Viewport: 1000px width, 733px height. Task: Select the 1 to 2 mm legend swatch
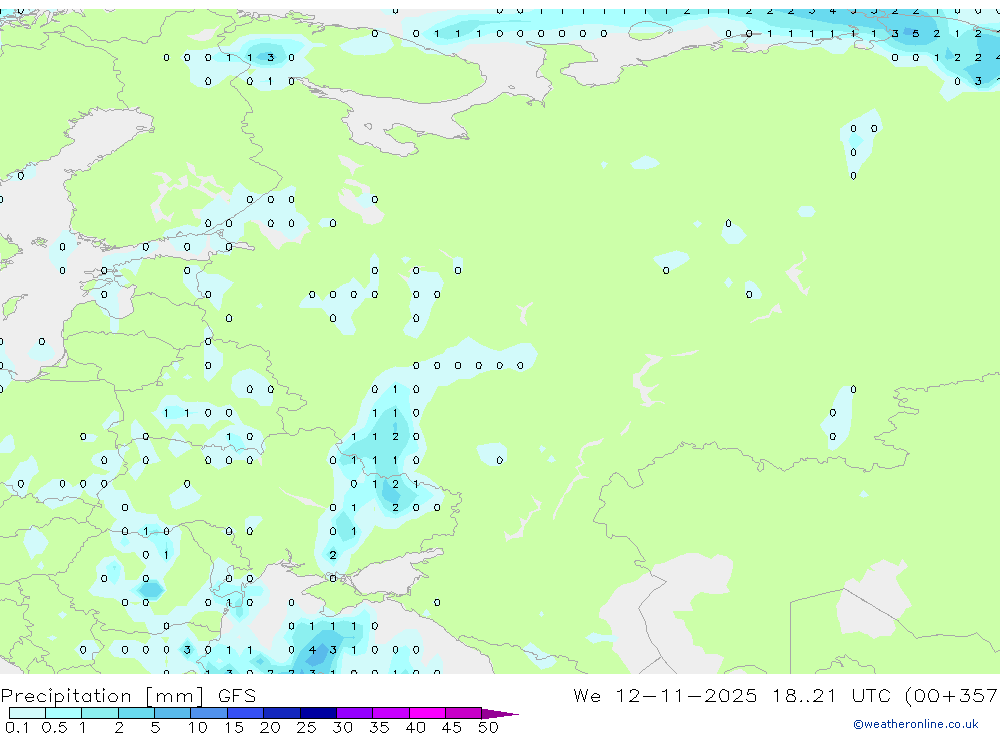100,713
